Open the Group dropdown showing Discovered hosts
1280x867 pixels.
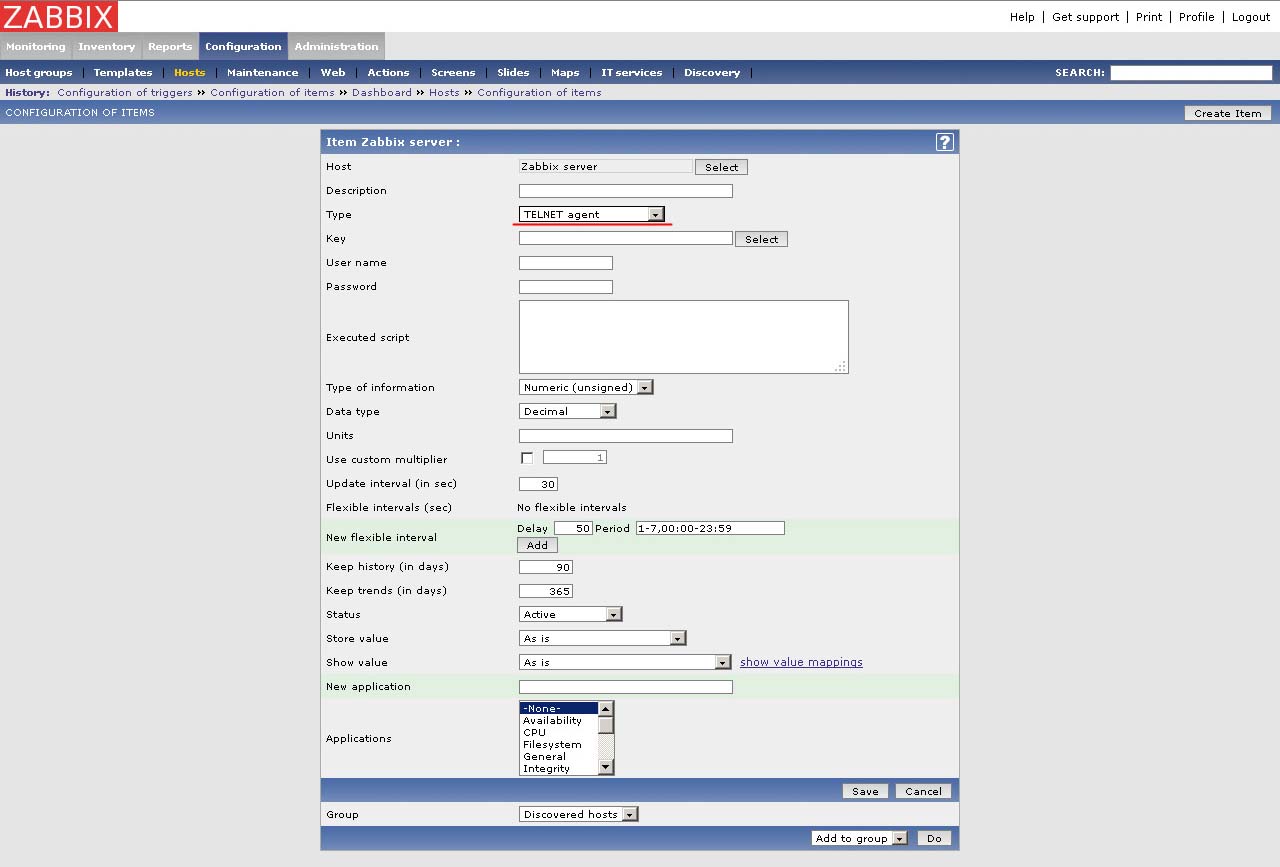click(x=578, y=814)
